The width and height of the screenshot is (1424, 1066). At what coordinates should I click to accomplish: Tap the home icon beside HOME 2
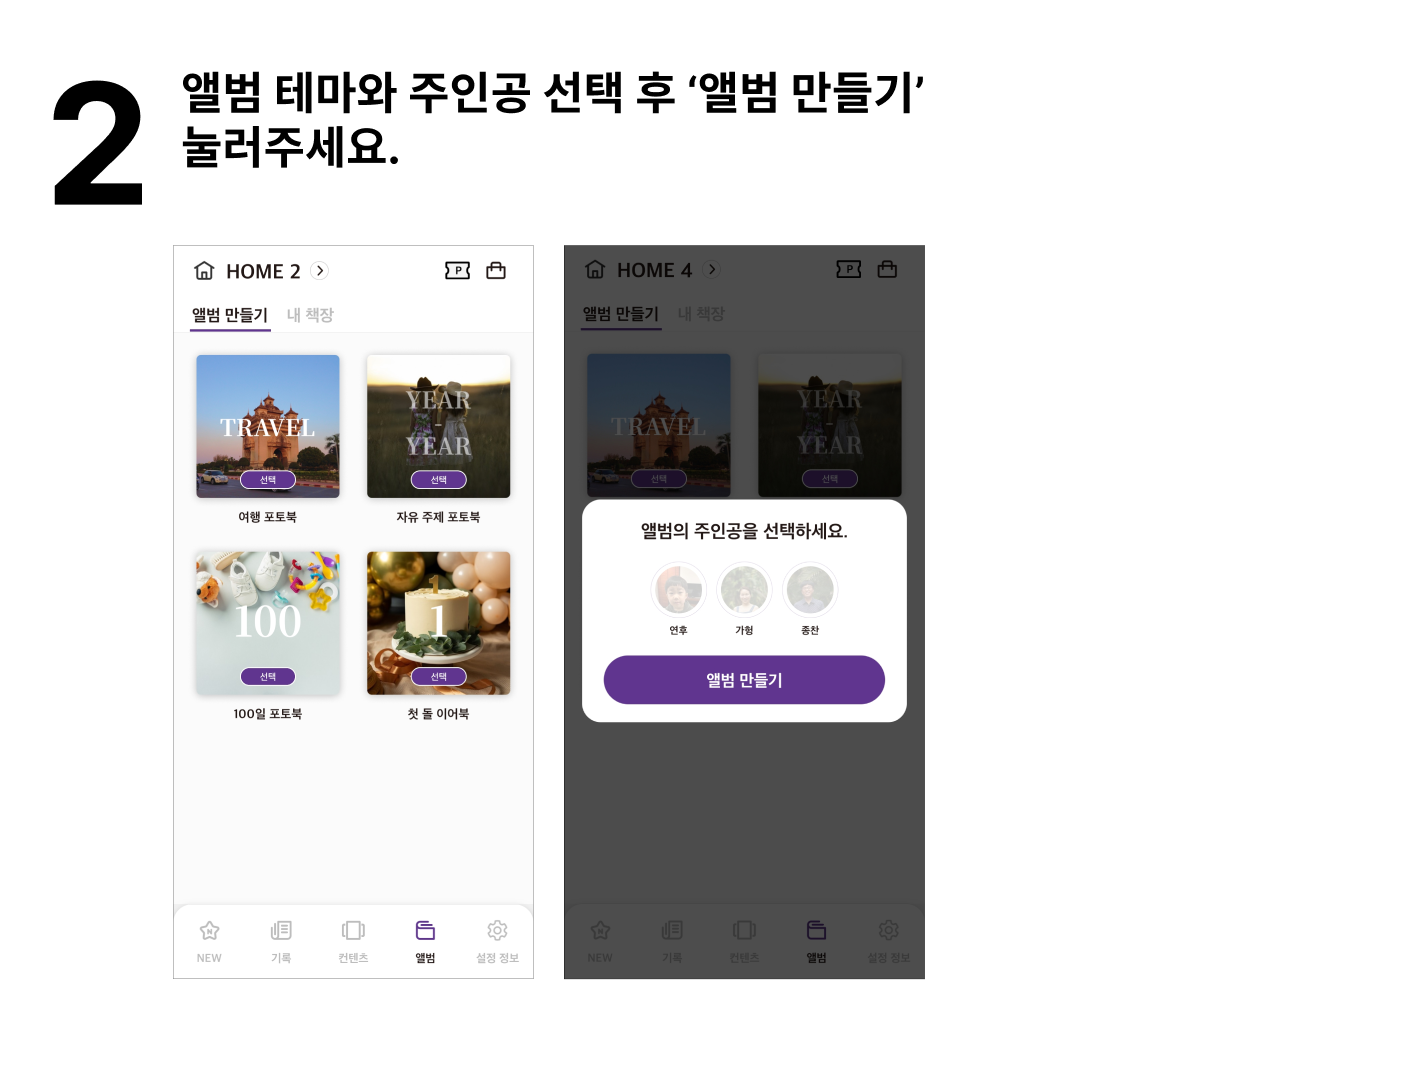(x=204, y=271)
